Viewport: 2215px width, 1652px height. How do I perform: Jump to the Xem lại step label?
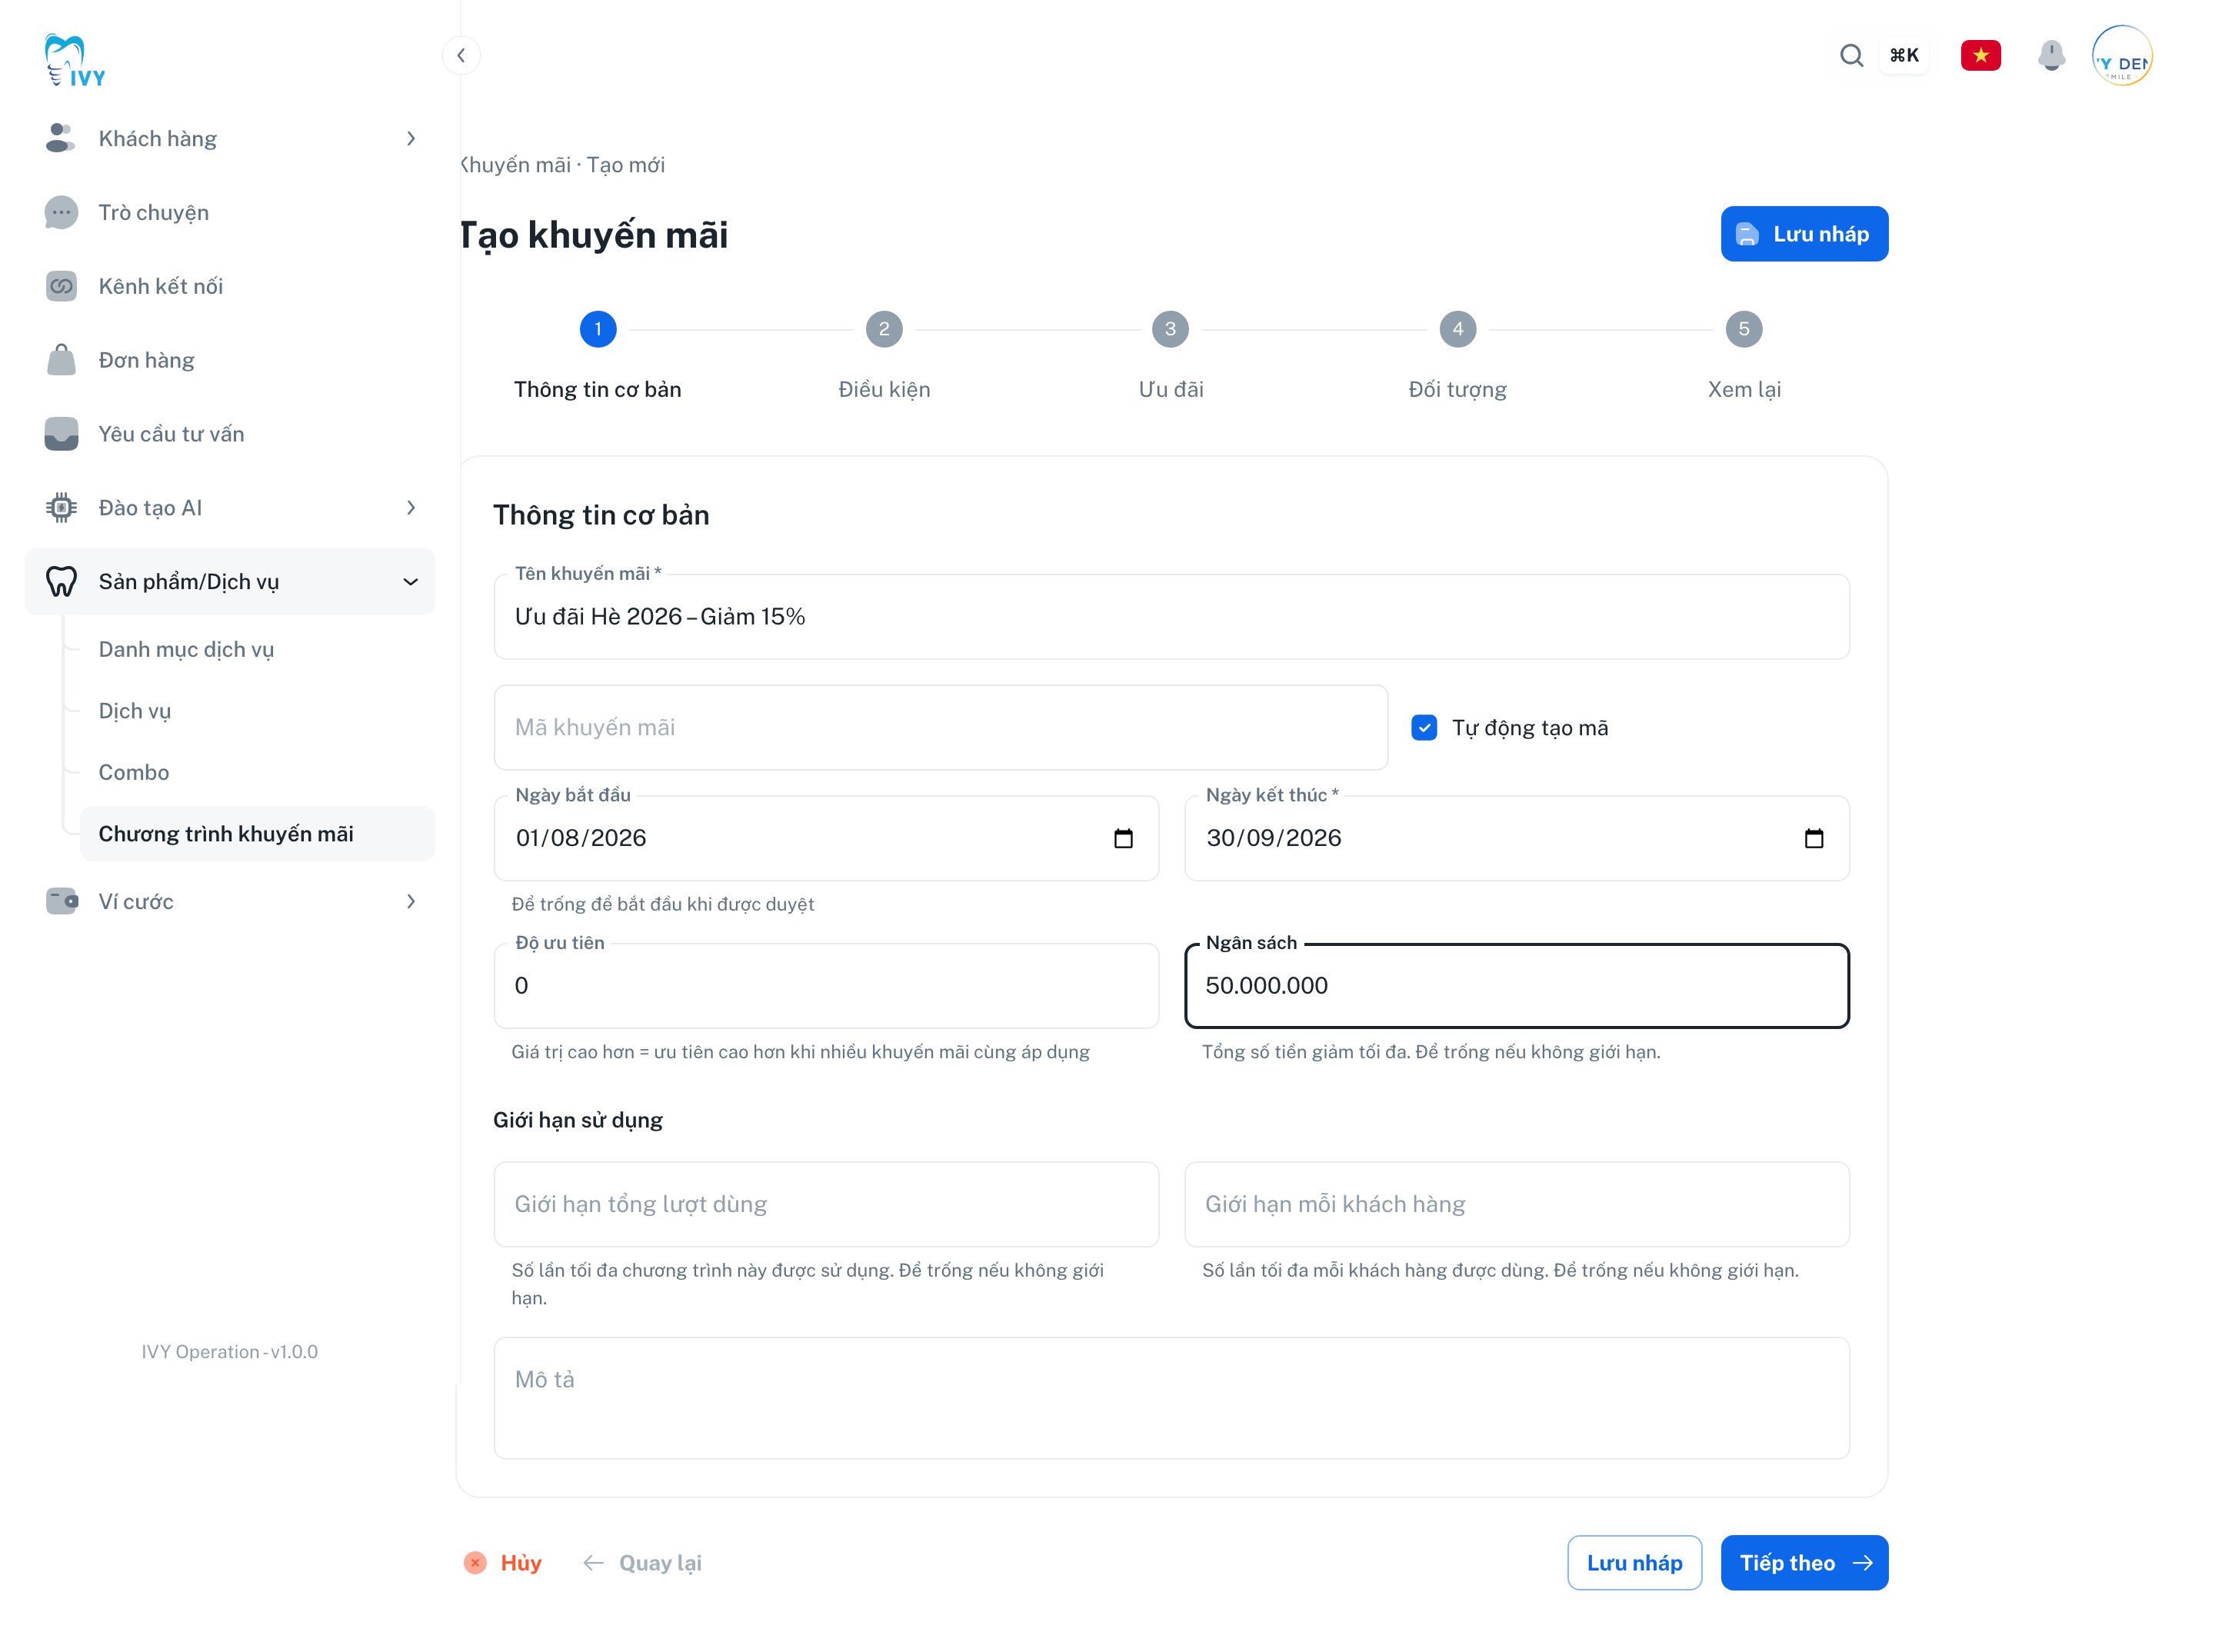[x=1743, y=389]
